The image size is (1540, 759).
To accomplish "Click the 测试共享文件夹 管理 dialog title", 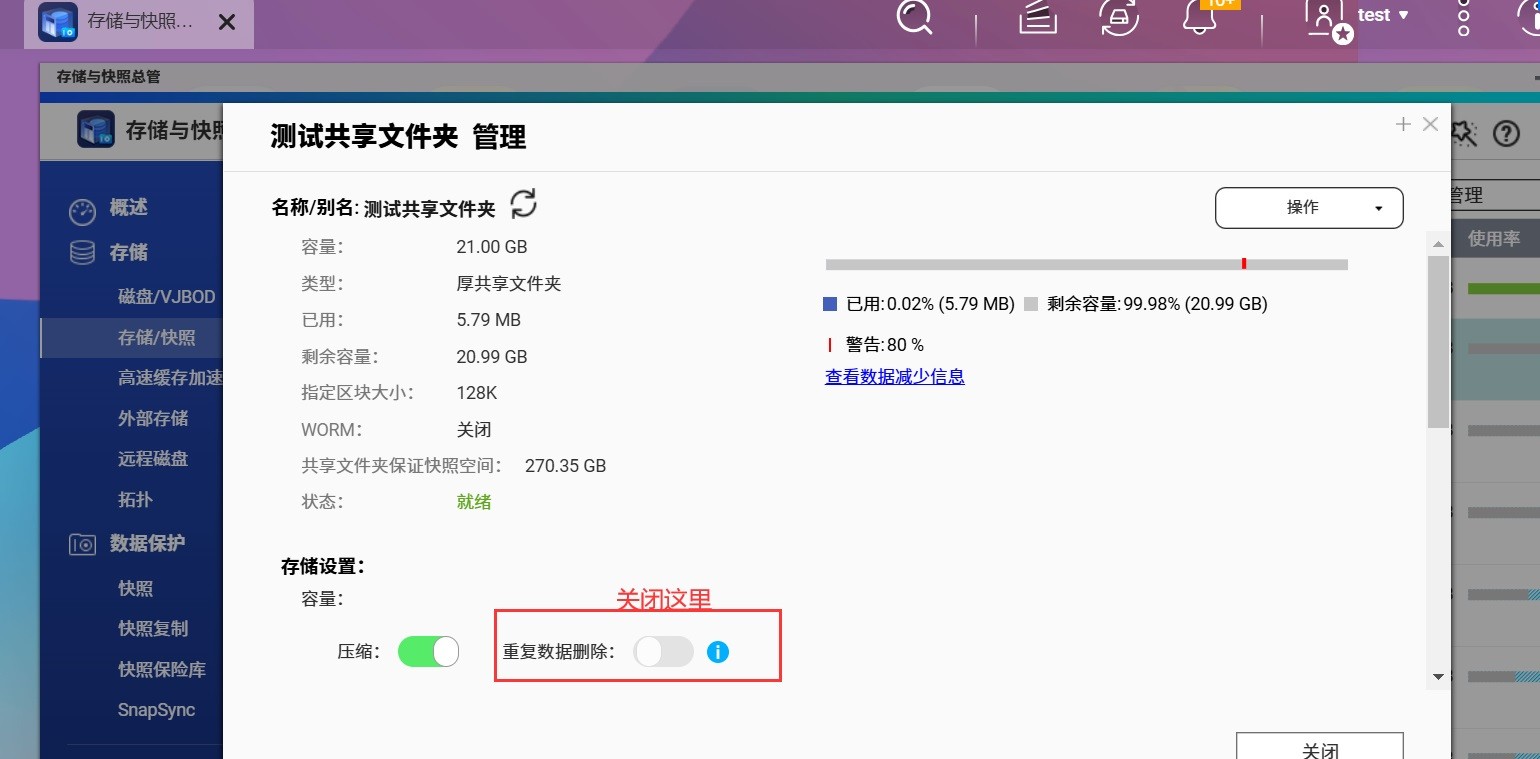I will [x=398, y=137].
